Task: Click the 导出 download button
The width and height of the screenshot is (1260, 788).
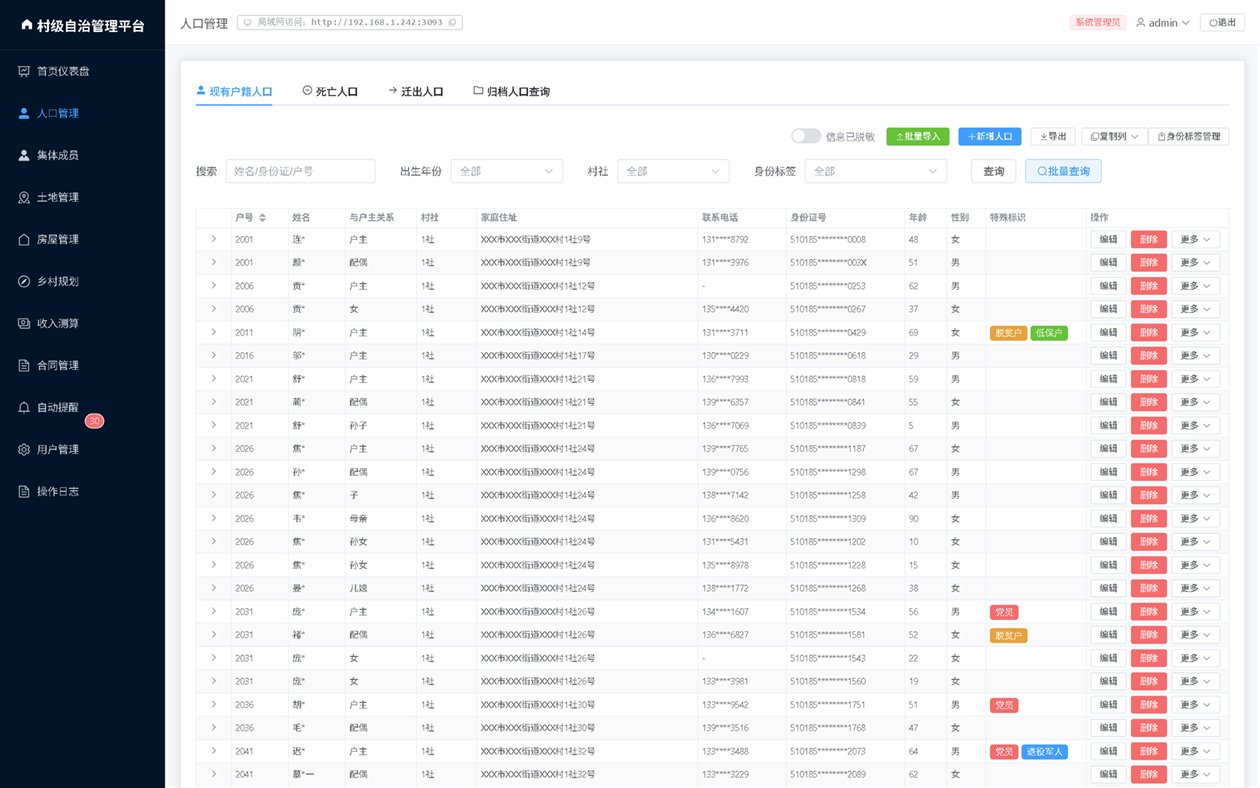Action: pyautogui.click(x=1053, y=136)
